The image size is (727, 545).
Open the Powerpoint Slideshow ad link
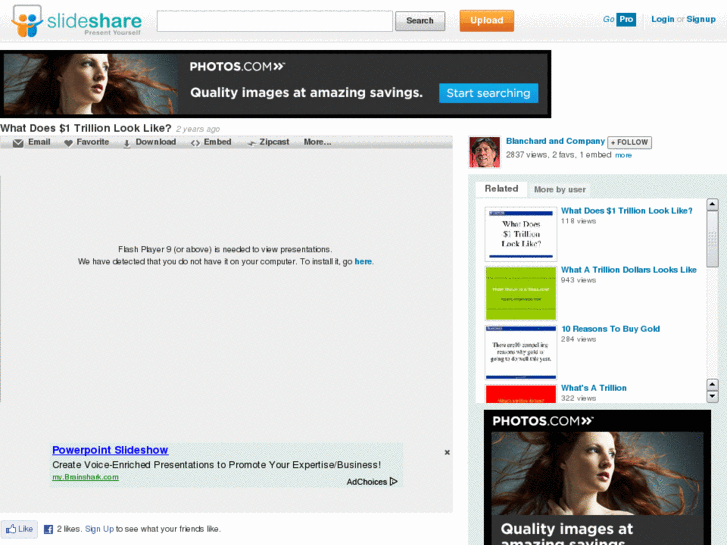pos(110,450)
